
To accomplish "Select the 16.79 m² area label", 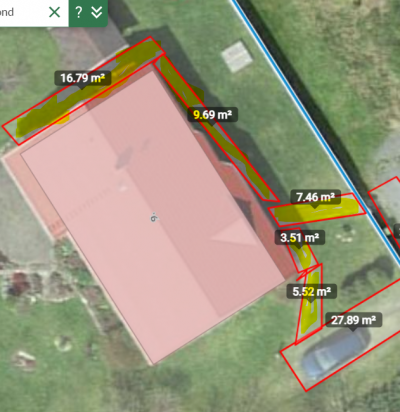I will [x=83, y=78].
